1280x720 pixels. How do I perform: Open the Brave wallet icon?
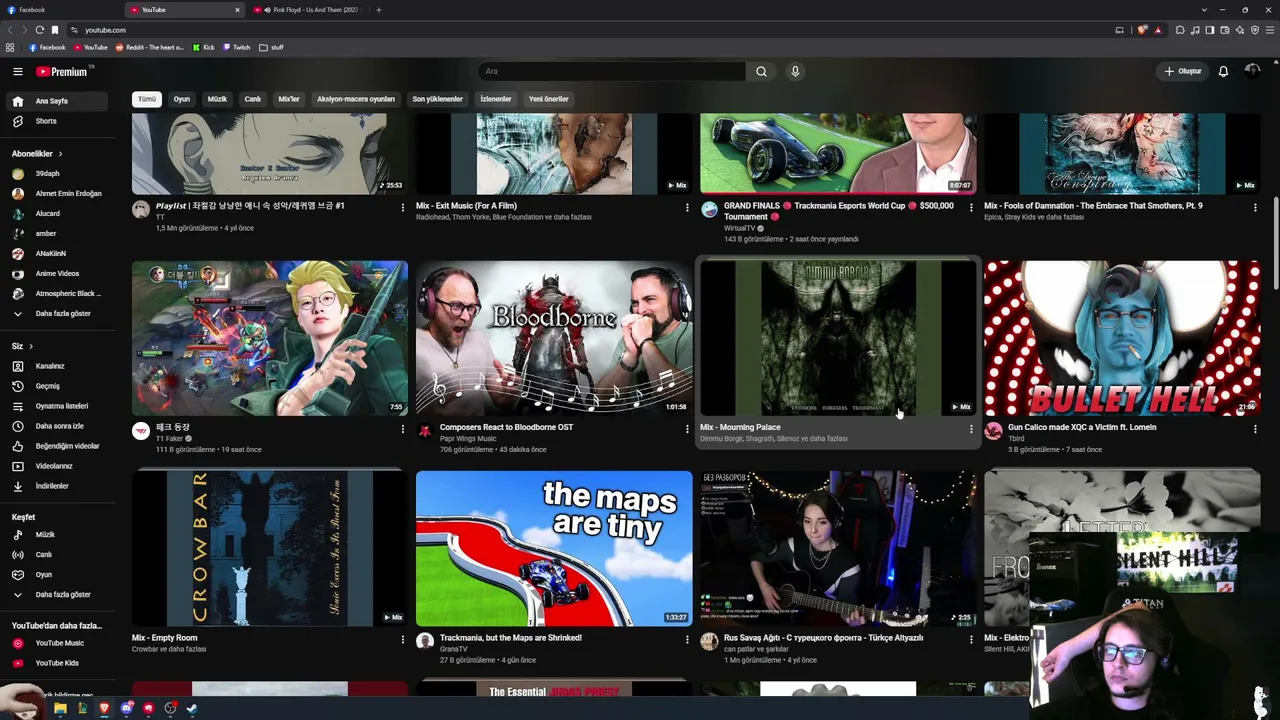(x=1226, y=30)
